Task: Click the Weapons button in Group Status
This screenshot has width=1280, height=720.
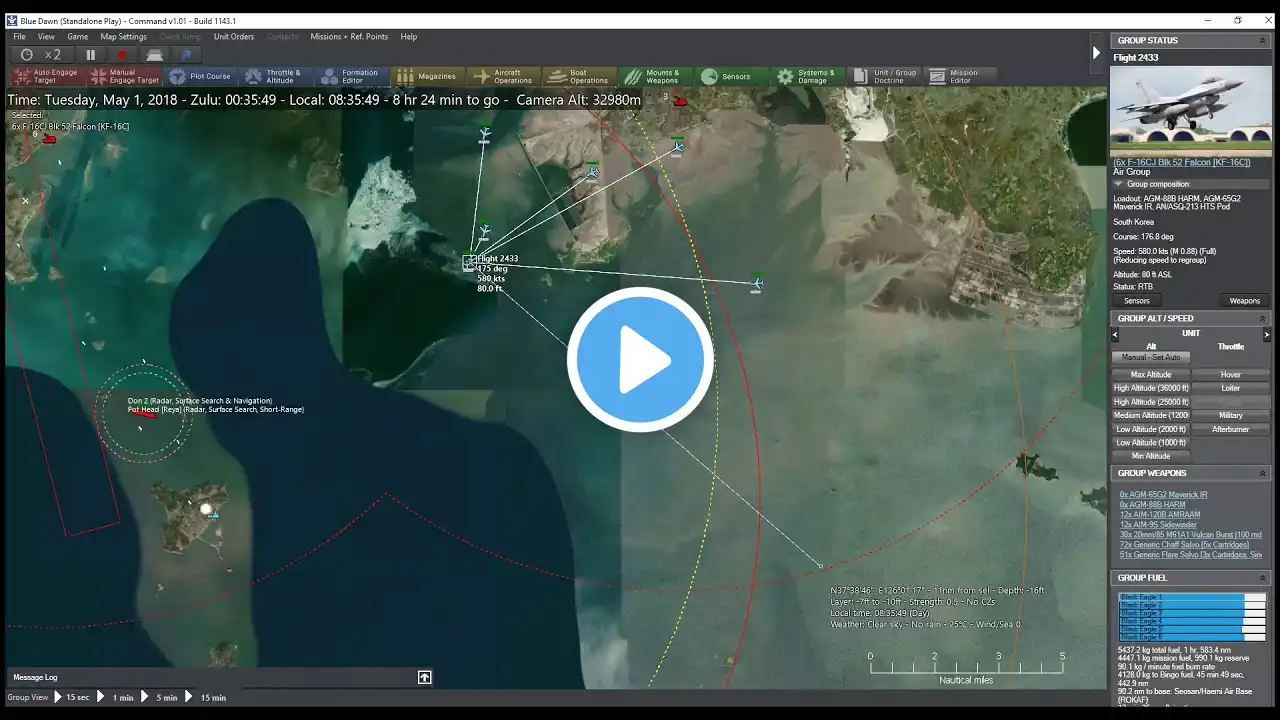Action: pyautogui.click(x=1245, y=301)
